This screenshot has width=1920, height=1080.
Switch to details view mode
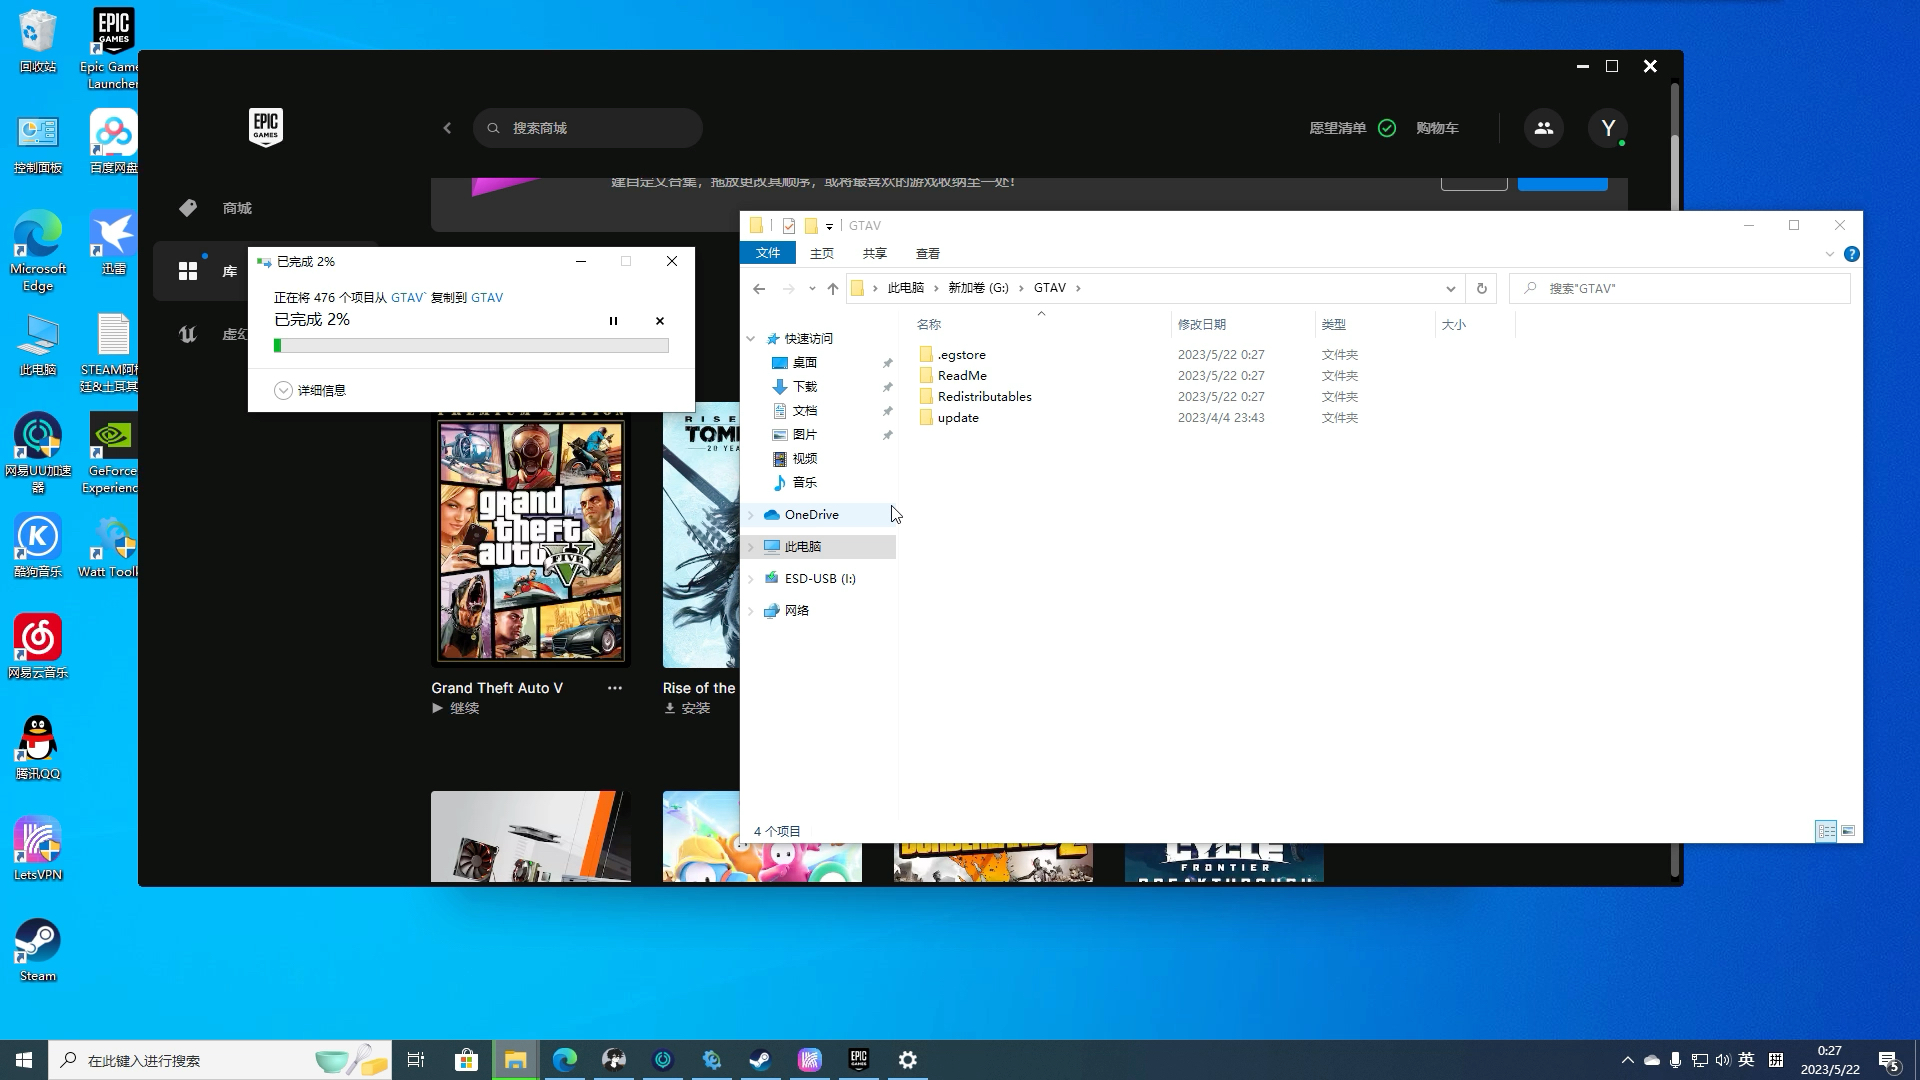coord(1826,831)
